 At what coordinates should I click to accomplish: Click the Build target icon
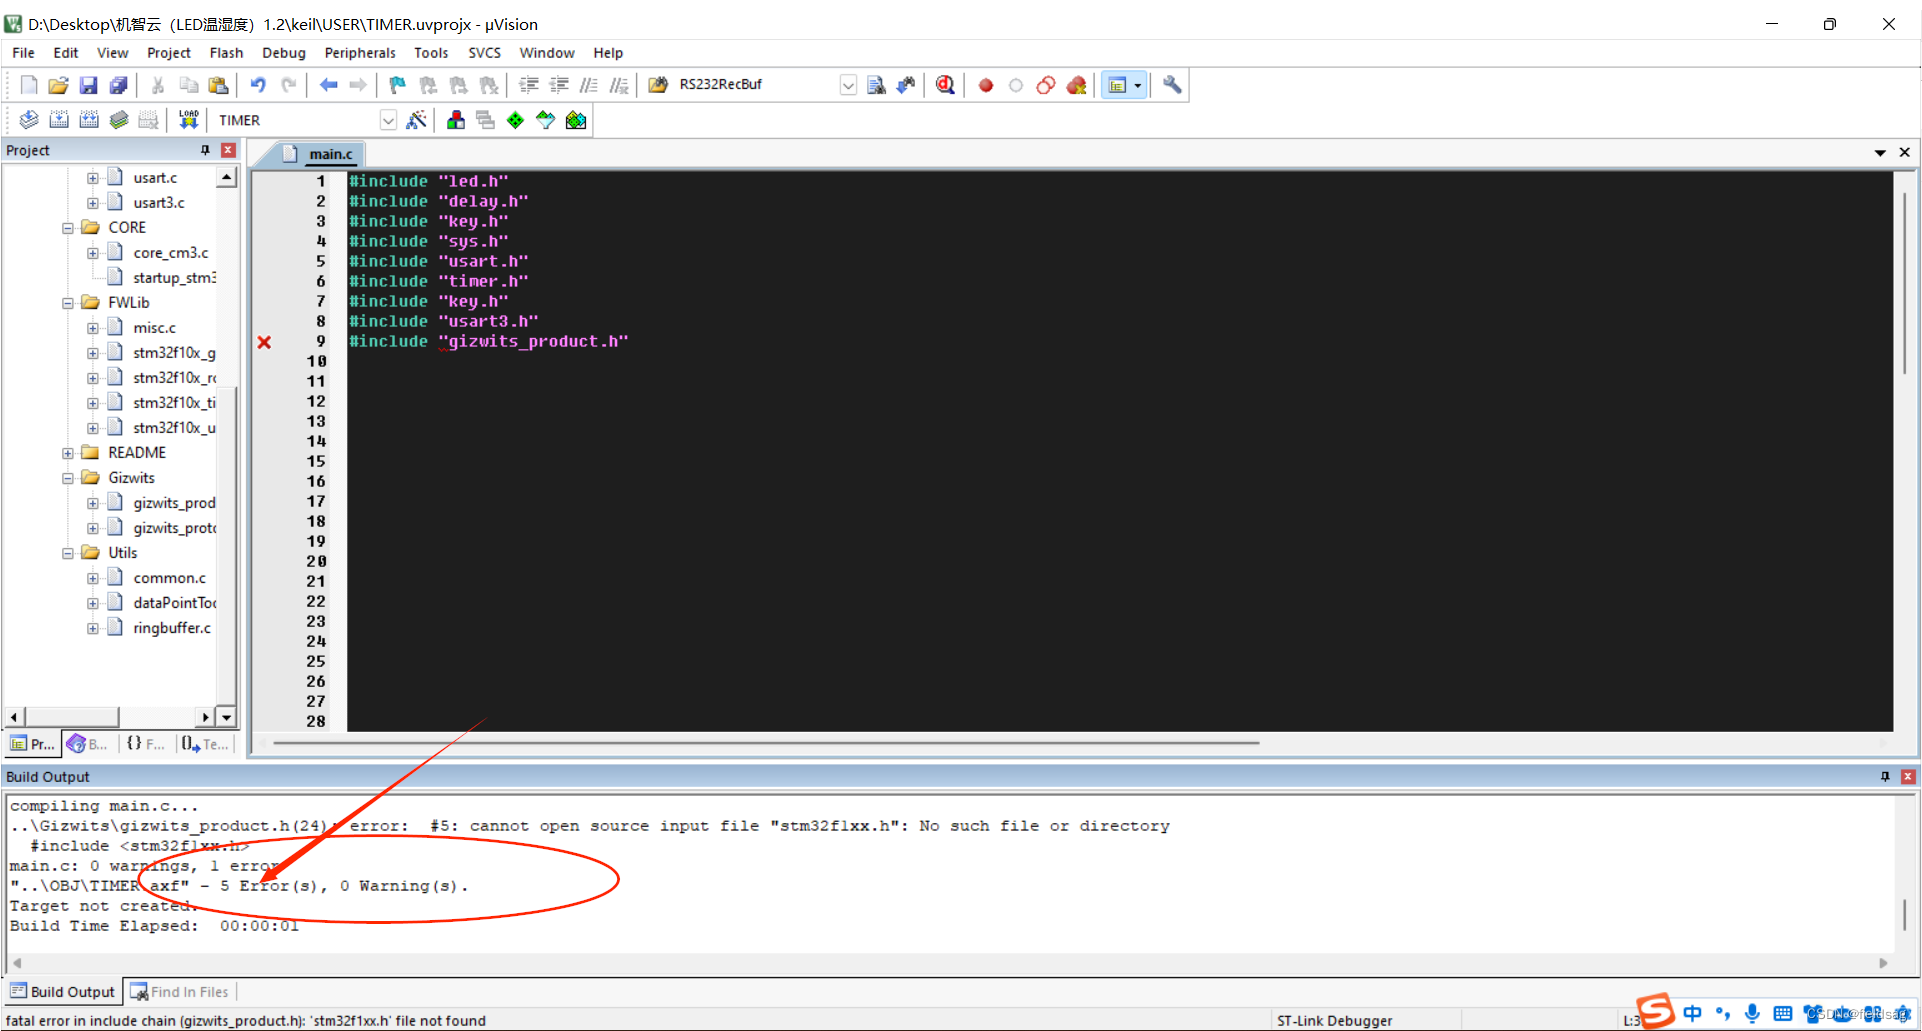59,120
